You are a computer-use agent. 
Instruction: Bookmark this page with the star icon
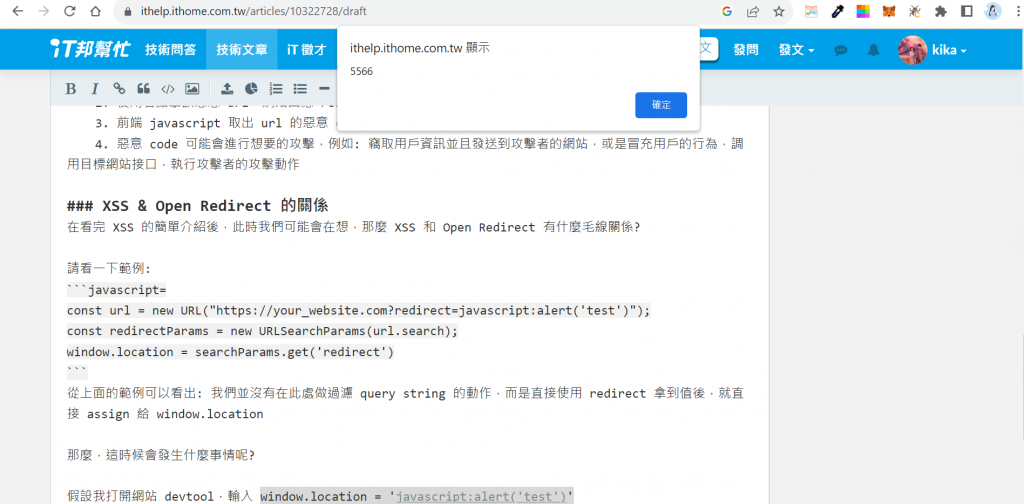click(778, 11)
